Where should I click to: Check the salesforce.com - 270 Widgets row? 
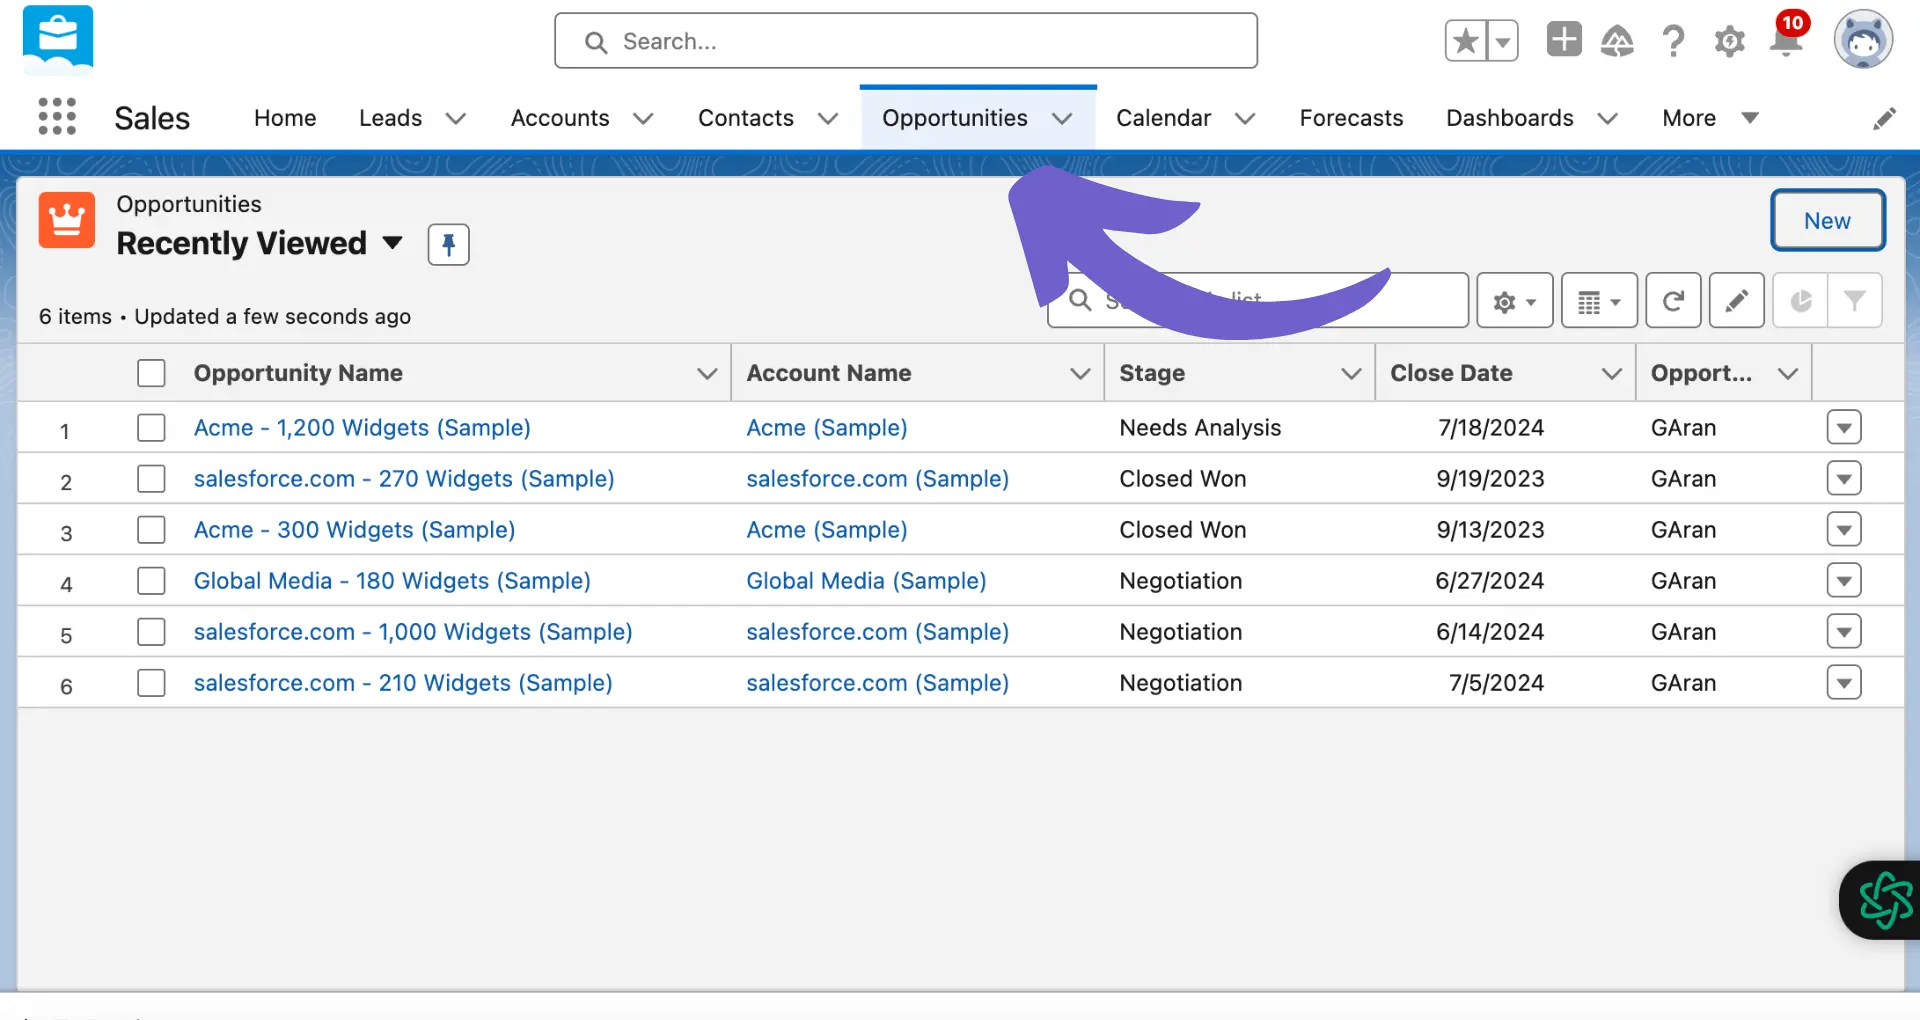coord(151,479)
